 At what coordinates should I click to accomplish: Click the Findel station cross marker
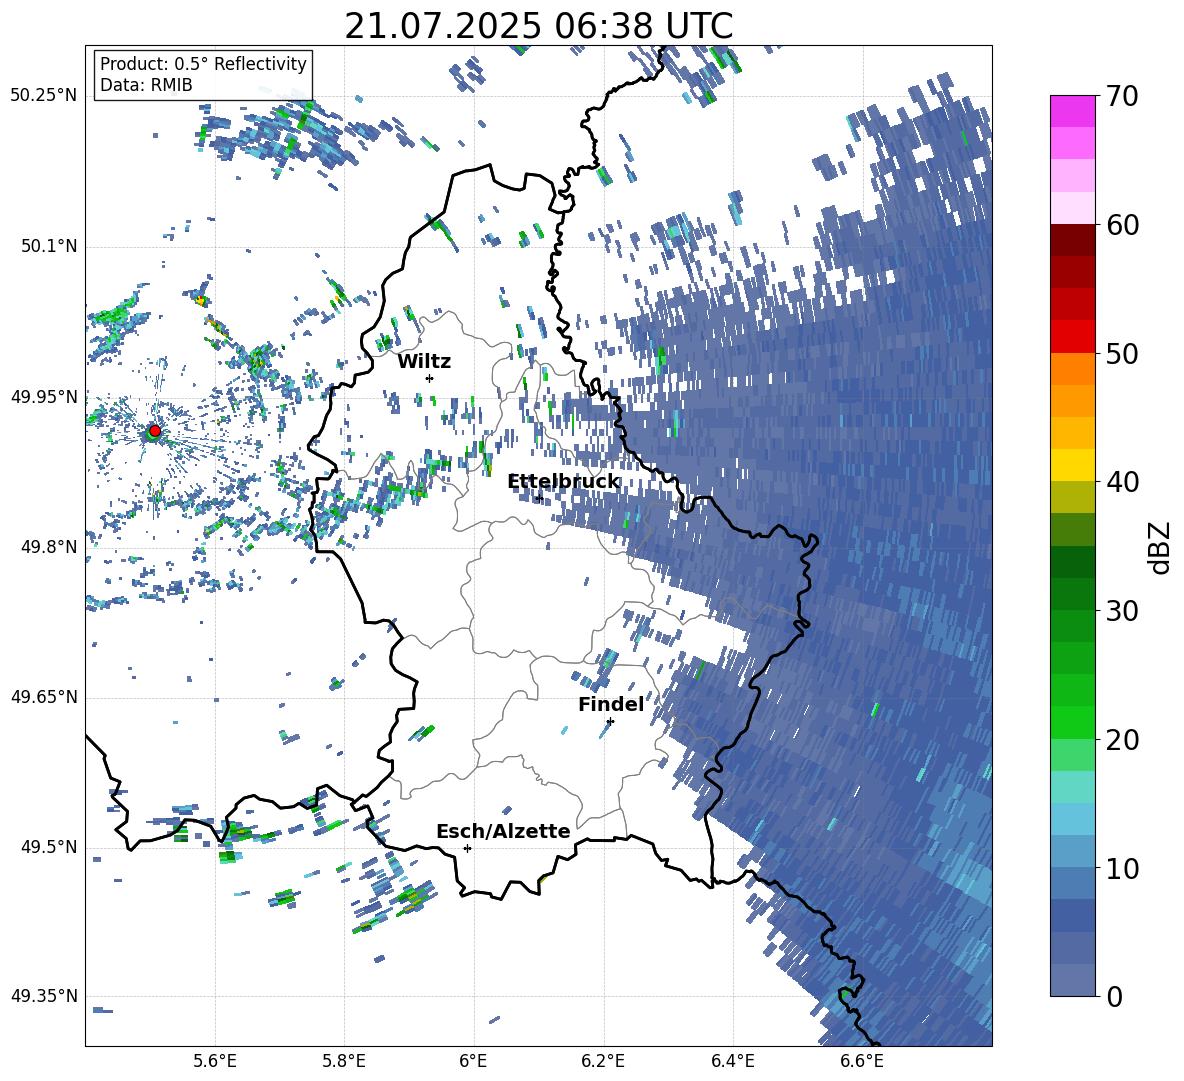coord(610,722)
